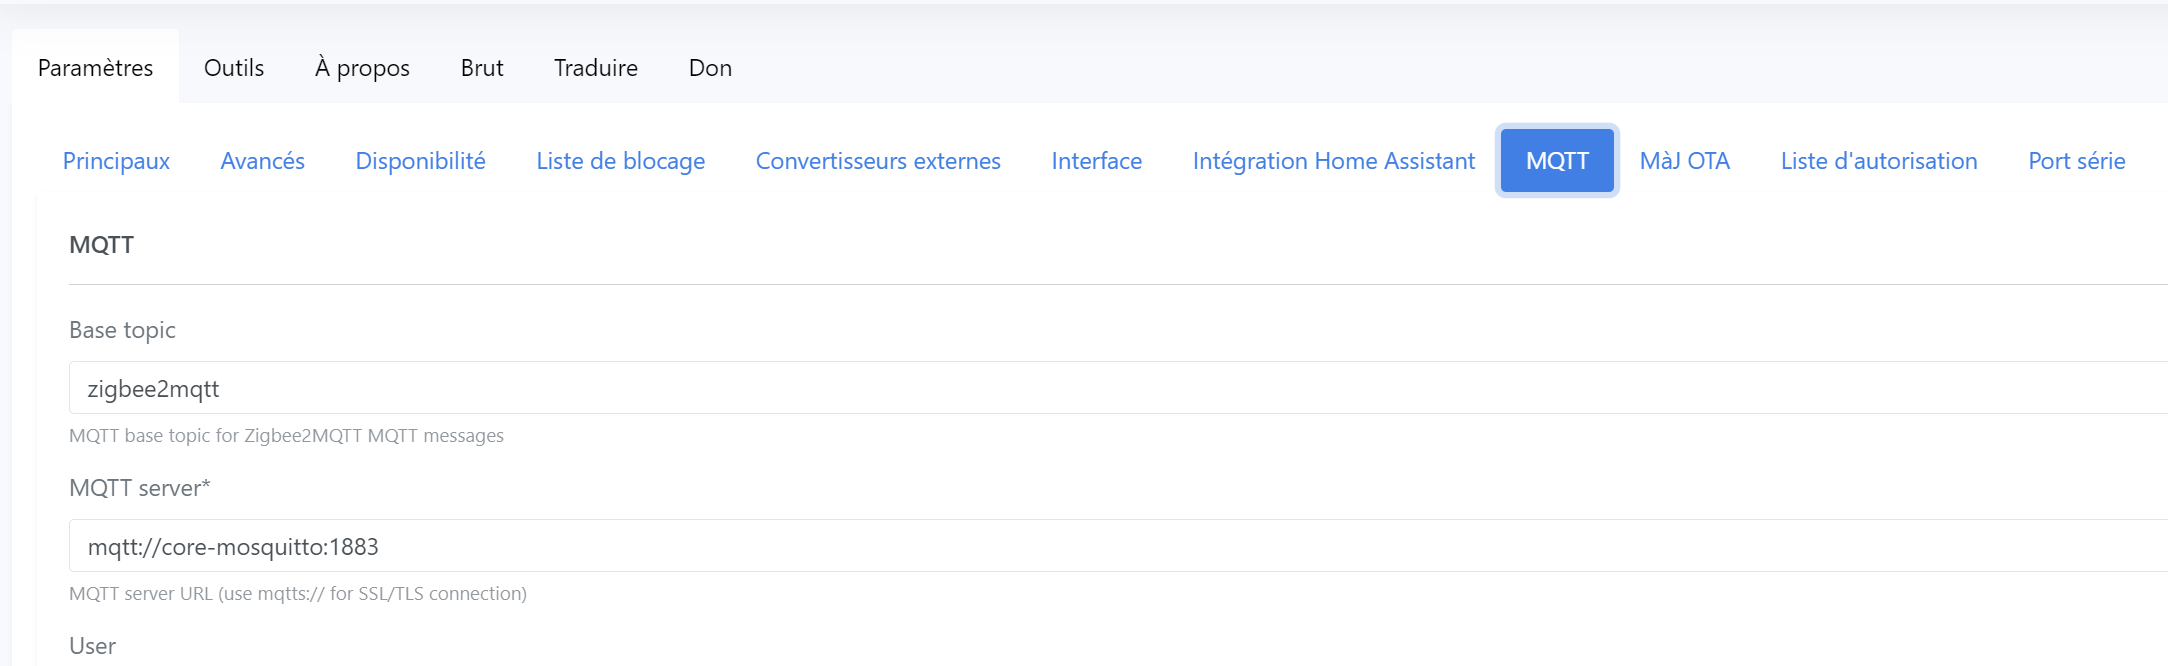The width and height of the screenshot is (2168, 666).
Task: Click the Base topic input field
Action: point(1118,388)
